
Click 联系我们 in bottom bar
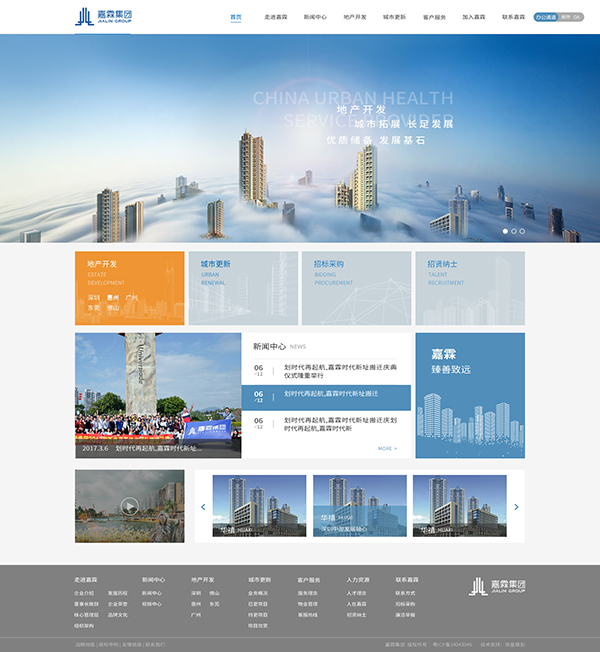[x=155, y=645]
